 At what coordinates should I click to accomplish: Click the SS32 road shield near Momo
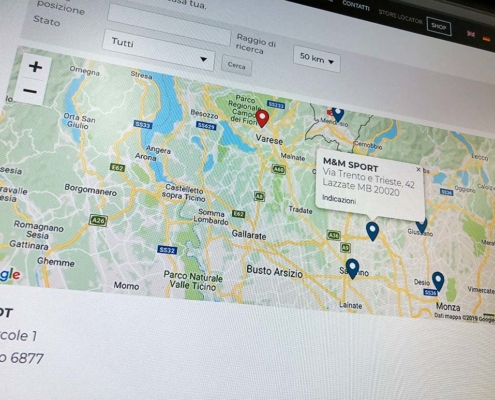pos(167,250)
